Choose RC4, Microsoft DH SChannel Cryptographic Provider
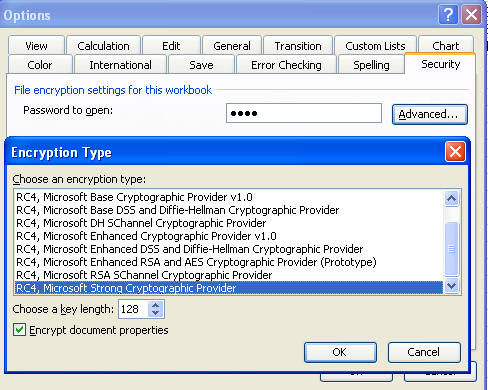This screenshot has width=488, height=390. coord(229,223)
